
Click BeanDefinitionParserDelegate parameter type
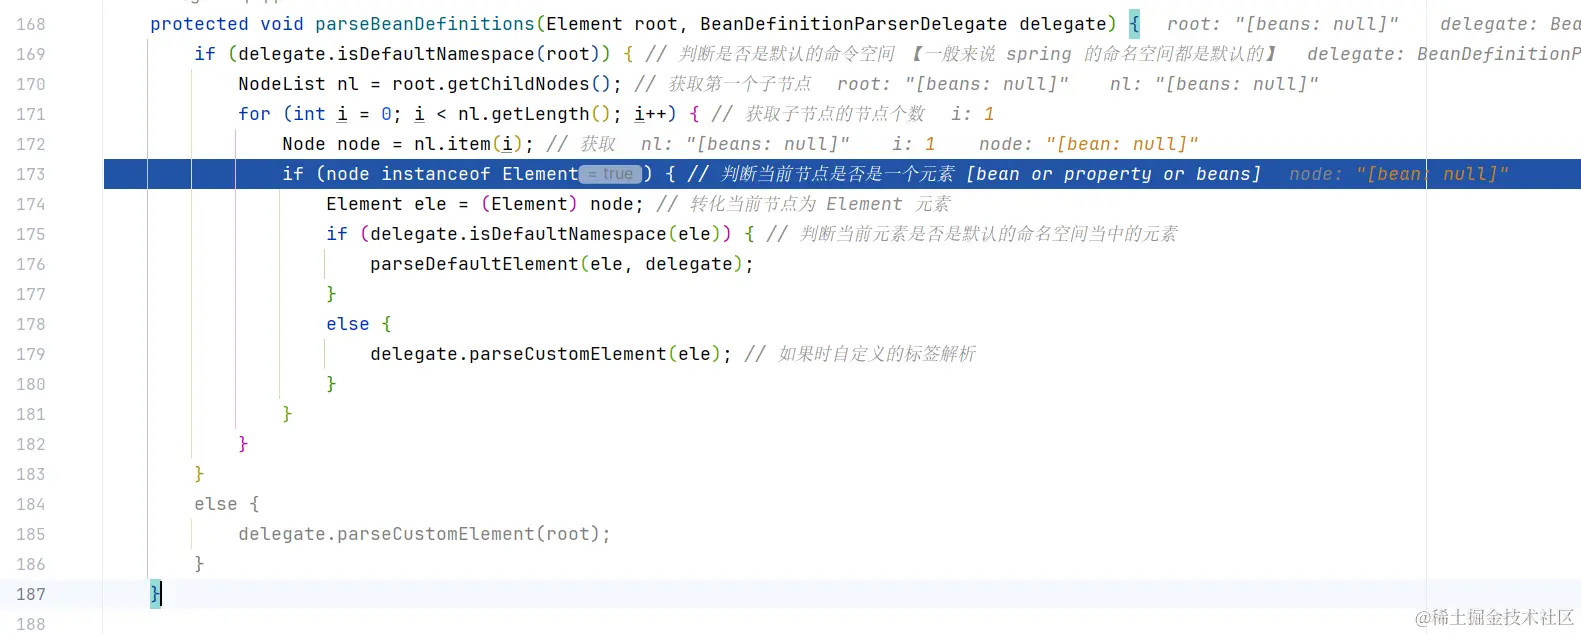click(854, 24)
